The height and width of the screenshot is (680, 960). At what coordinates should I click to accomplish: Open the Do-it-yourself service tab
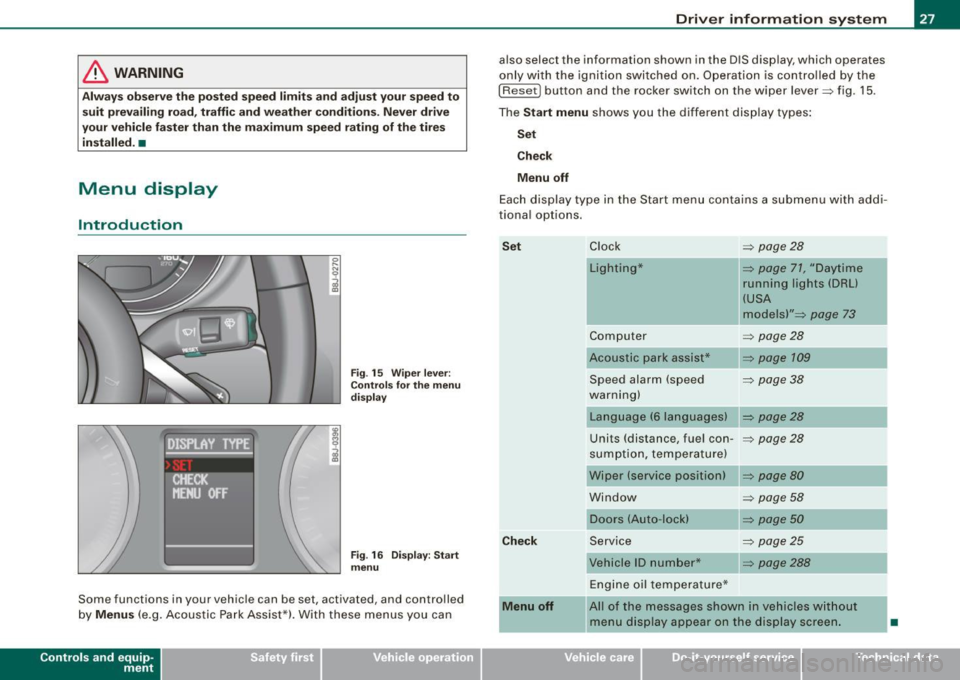(x=721, y=664)
